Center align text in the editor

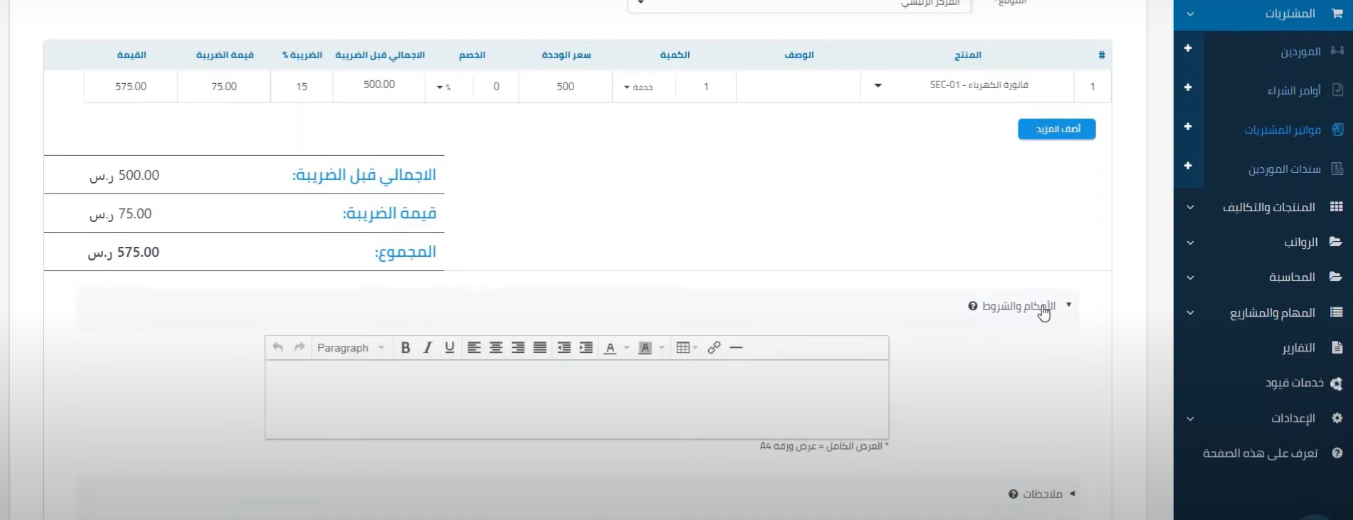coord(496,348)
